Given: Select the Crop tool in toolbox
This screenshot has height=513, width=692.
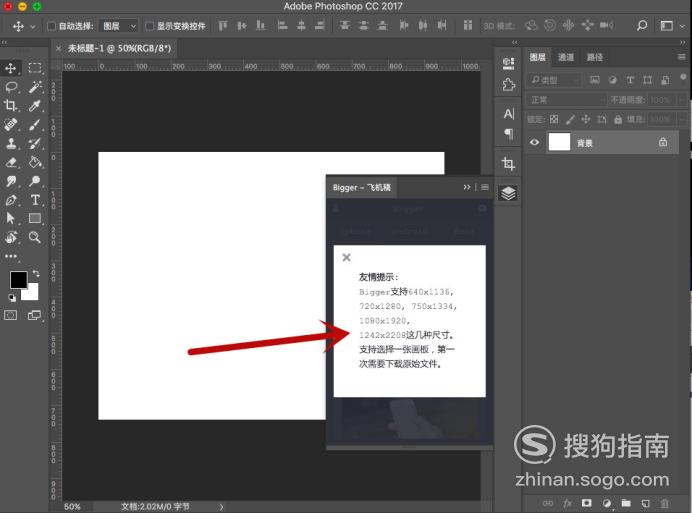Looking at the screenshot, I should [x=11, y=105].
